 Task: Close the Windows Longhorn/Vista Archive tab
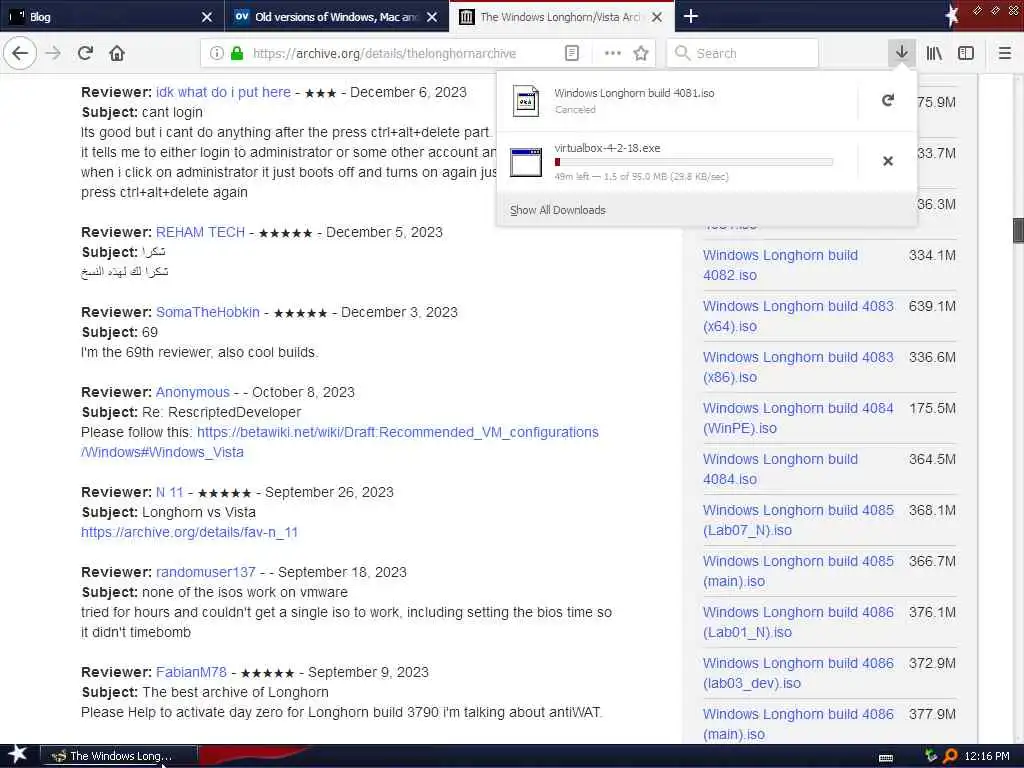[657, 17]
